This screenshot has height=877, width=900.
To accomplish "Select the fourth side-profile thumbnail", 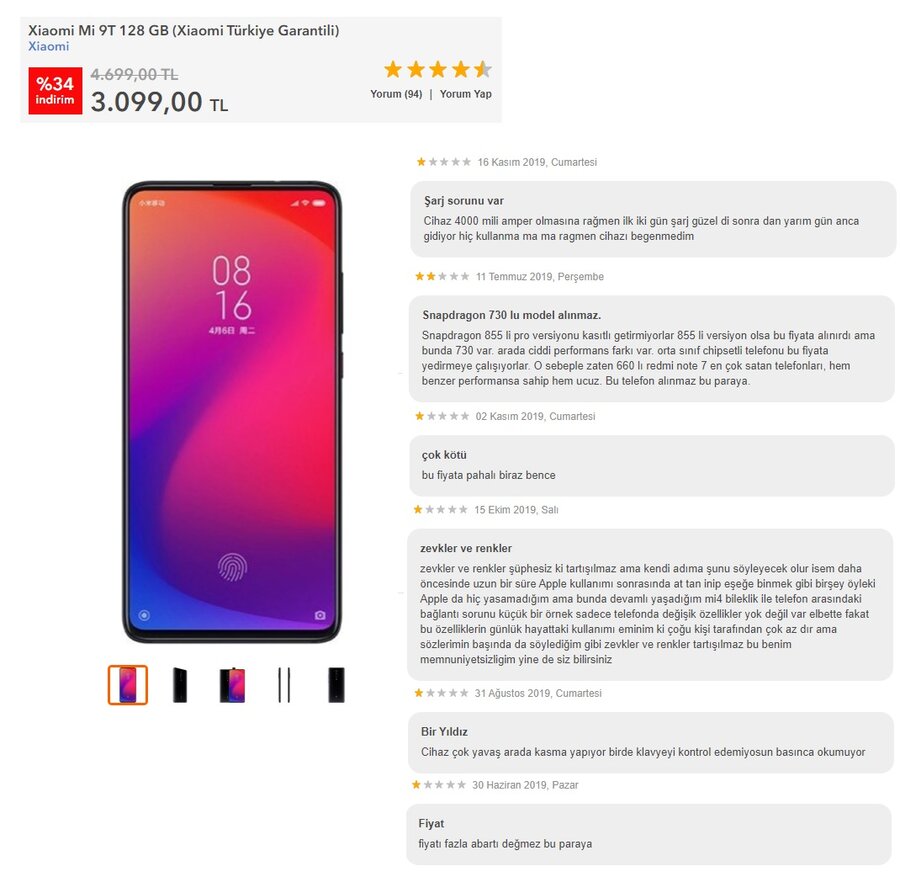I will (x=284, y=685).
